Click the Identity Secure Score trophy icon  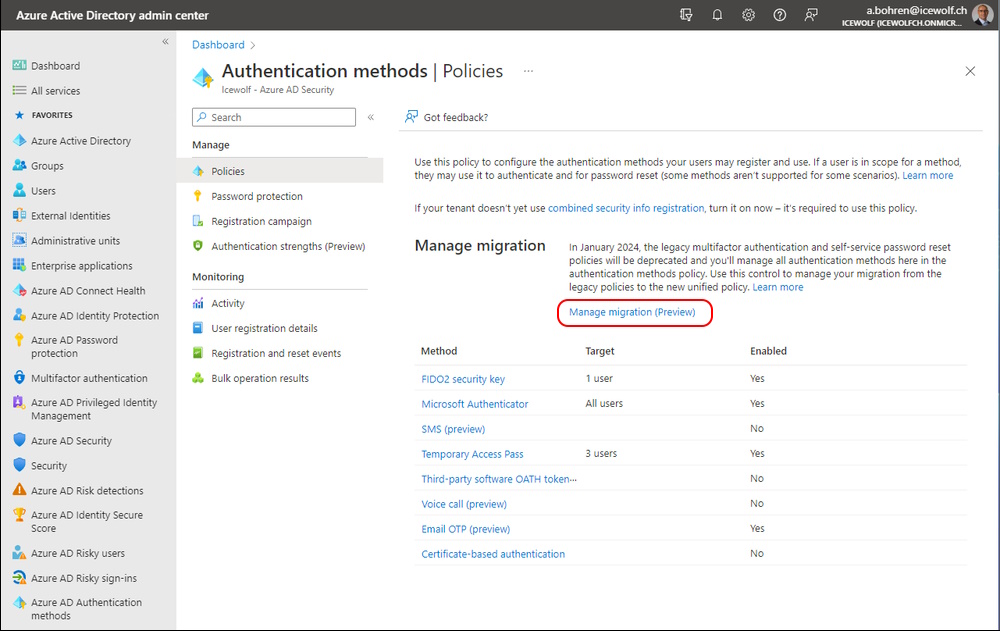click(19, 515)
